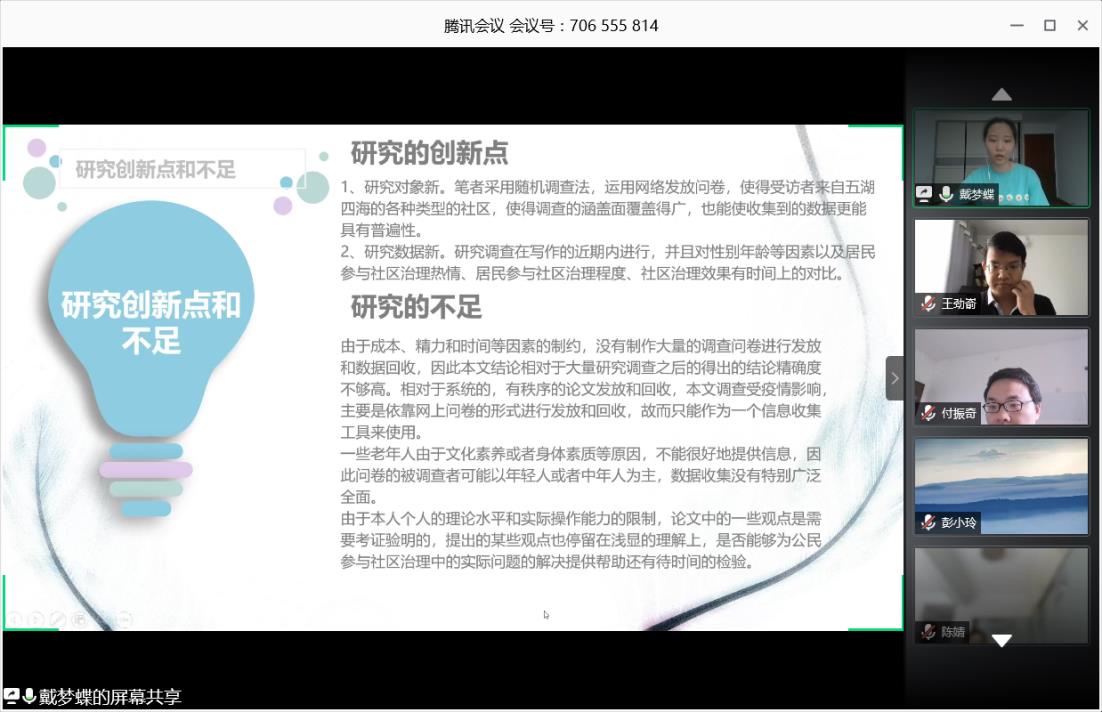Click the next slide play arrow icon
This screenshot has width=1102, height=712.
35,619
